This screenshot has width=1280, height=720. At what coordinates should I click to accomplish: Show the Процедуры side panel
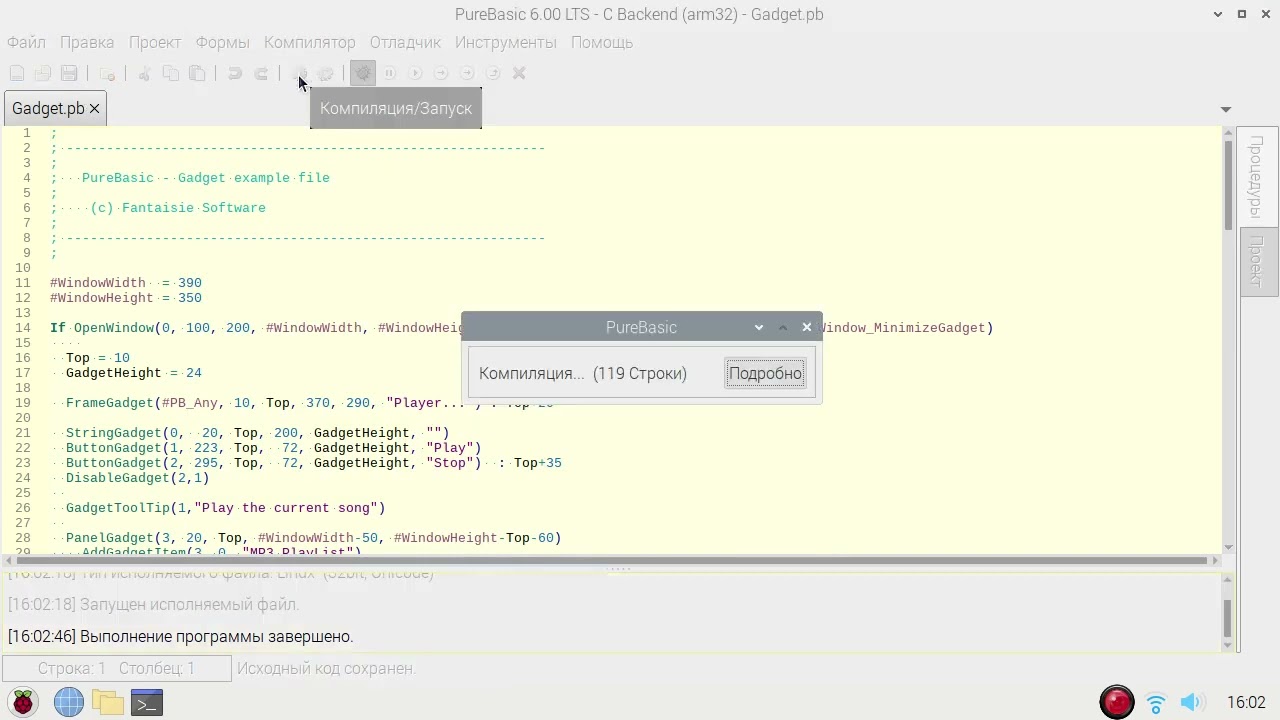click(x=1258, y=176)
